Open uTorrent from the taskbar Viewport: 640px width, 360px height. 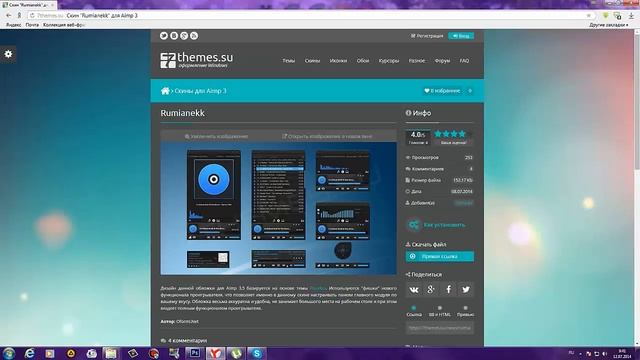tap(236, 353)
